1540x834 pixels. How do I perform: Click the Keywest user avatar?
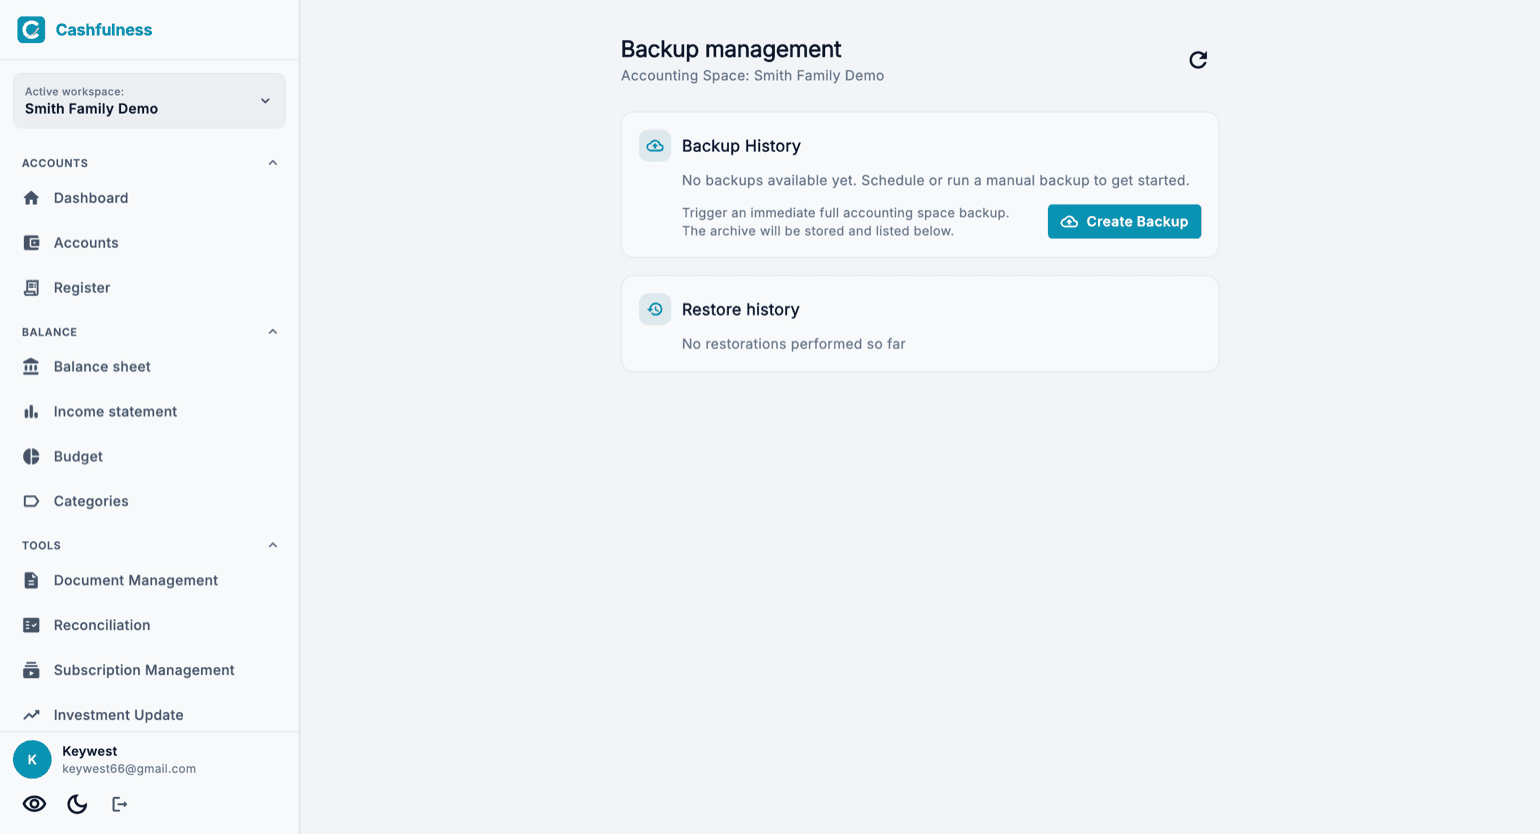32,760
